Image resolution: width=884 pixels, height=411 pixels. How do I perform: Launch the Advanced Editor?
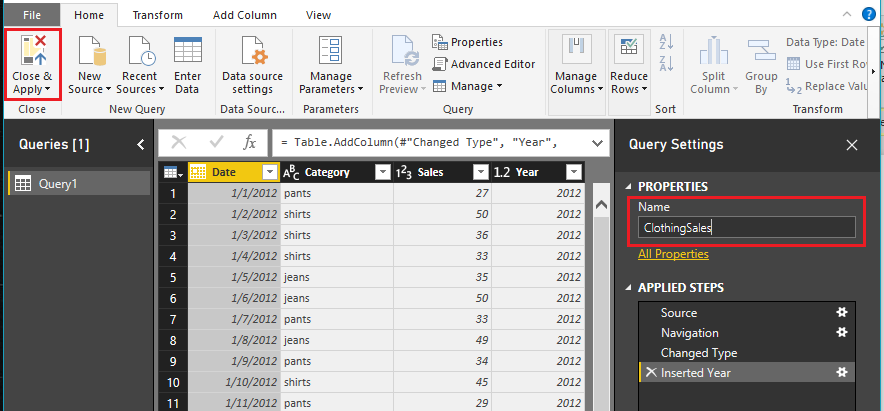click(484, 64)
